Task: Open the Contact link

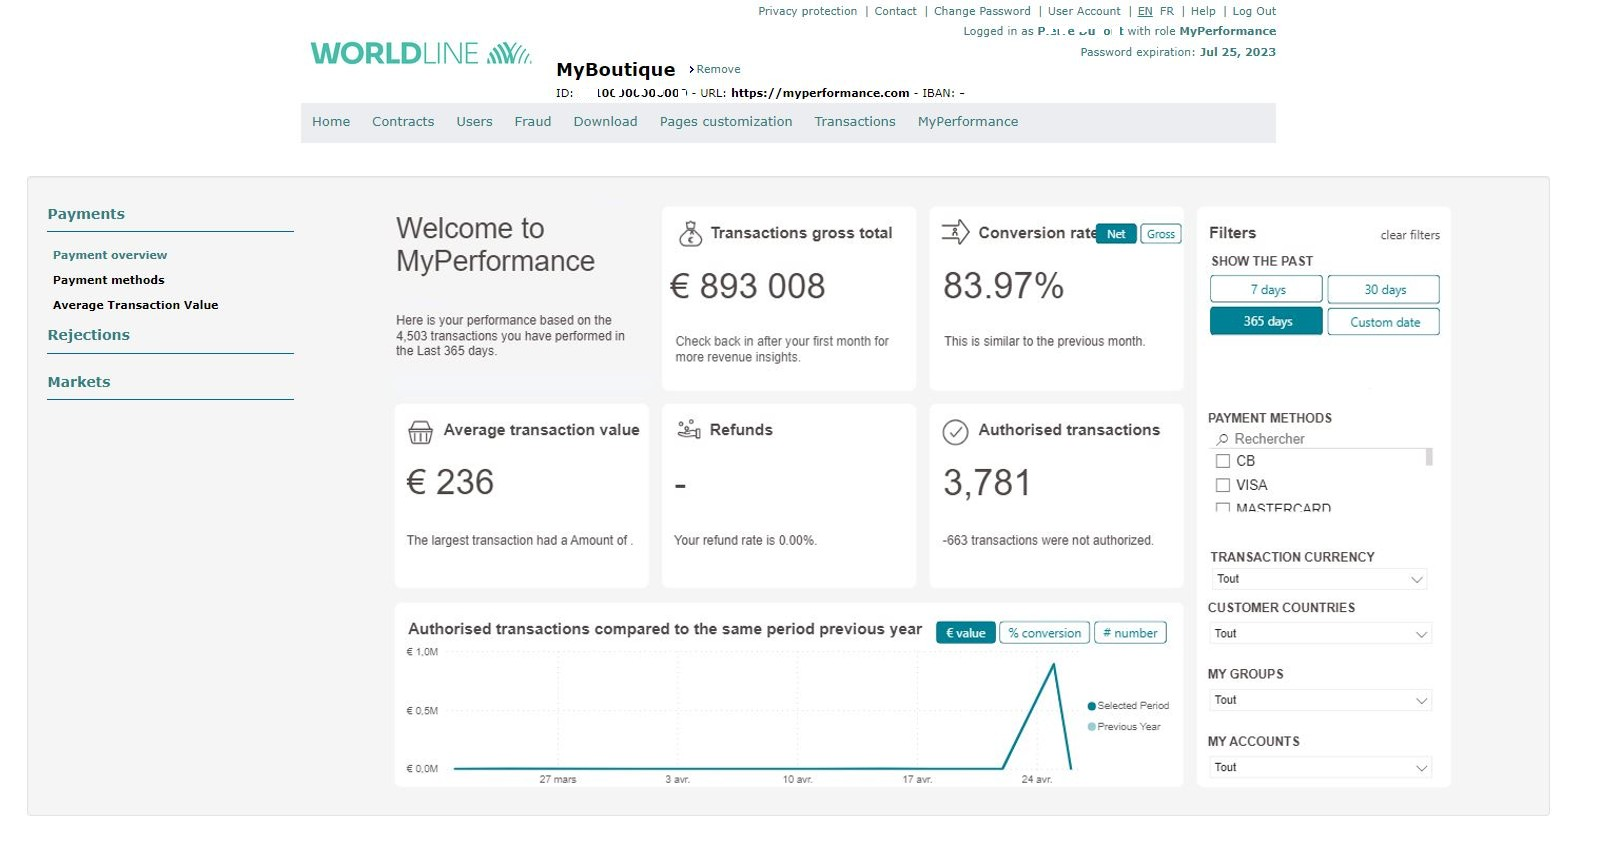Action: point(895,11)
